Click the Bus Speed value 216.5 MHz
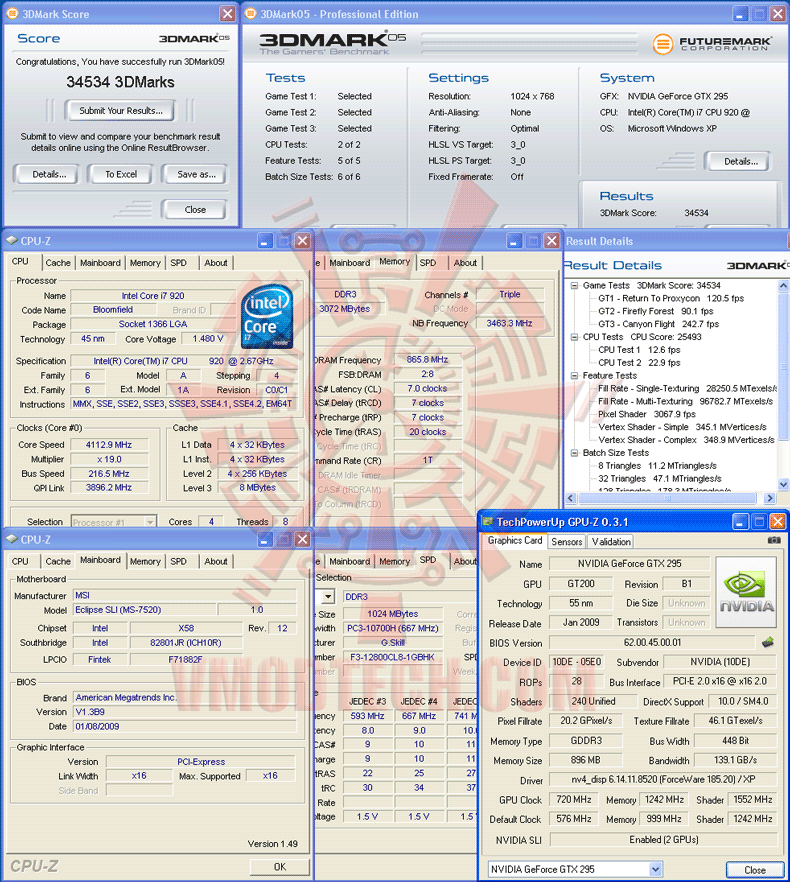The width and height of the screenshot is (790, 882). tap(109, 474)
